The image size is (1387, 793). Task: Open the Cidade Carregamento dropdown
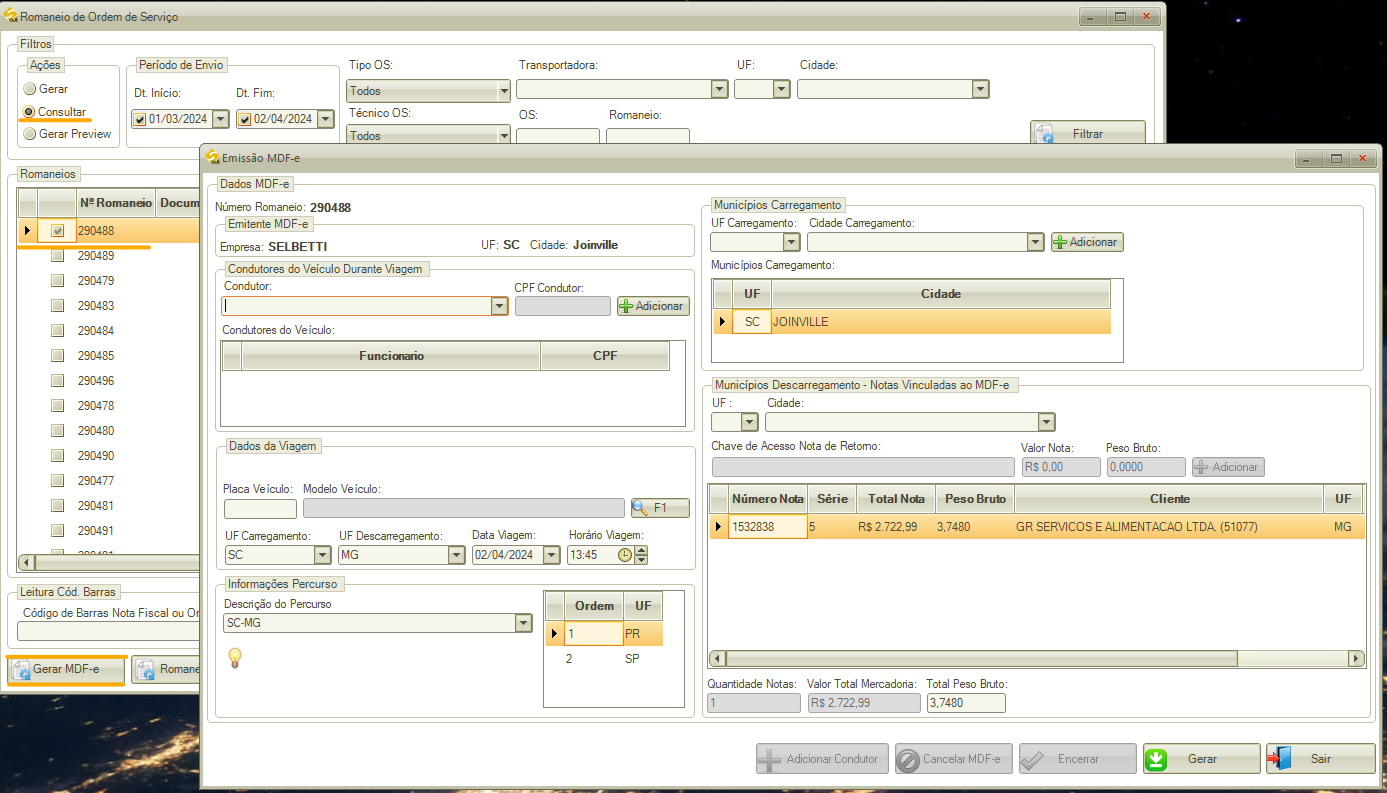tap(1035, 242)
